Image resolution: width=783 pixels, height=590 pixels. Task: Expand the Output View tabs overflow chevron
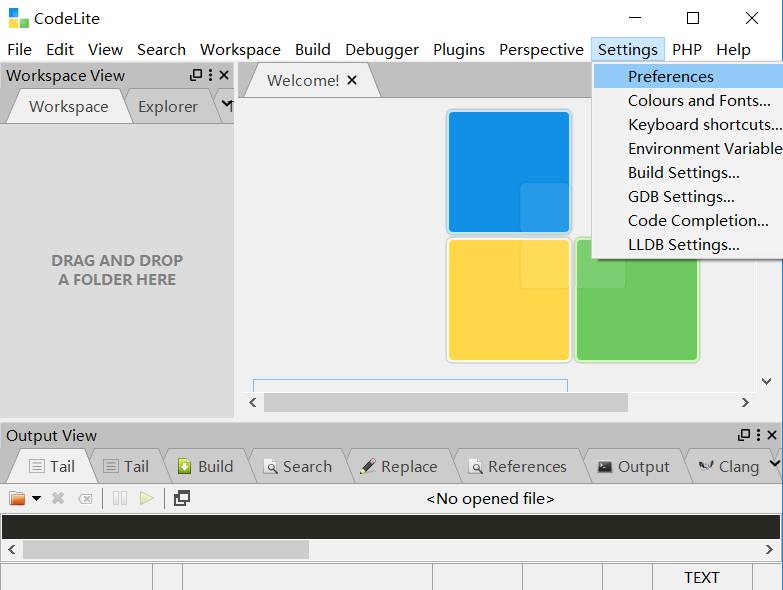point(774,464)
